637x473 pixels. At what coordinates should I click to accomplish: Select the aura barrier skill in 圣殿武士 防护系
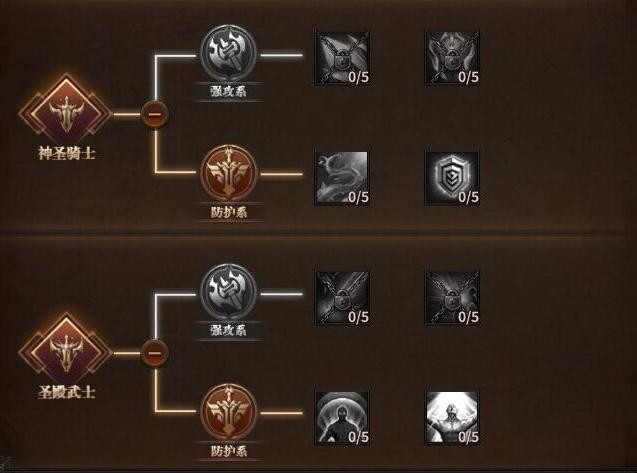[x=342, y=417]
